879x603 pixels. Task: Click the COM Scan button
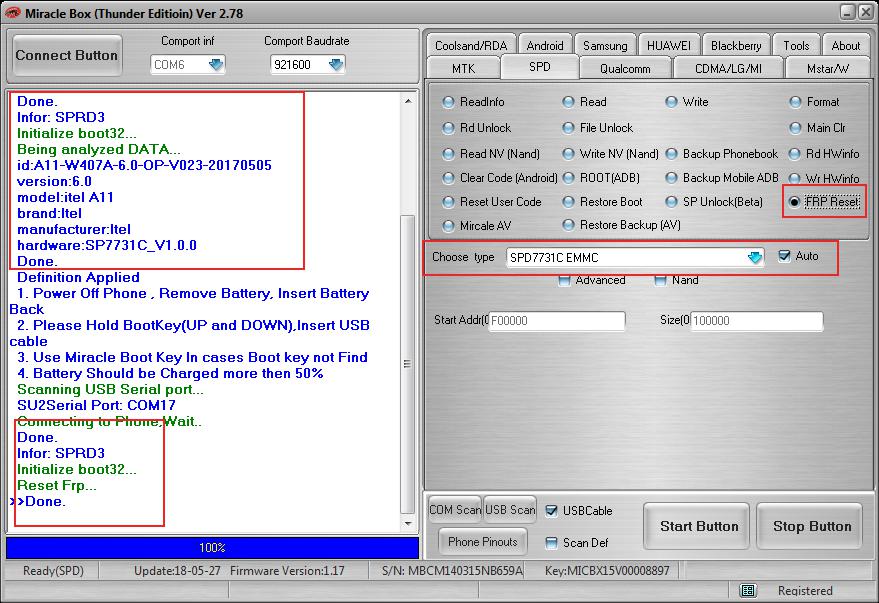(x=455, y=510)
